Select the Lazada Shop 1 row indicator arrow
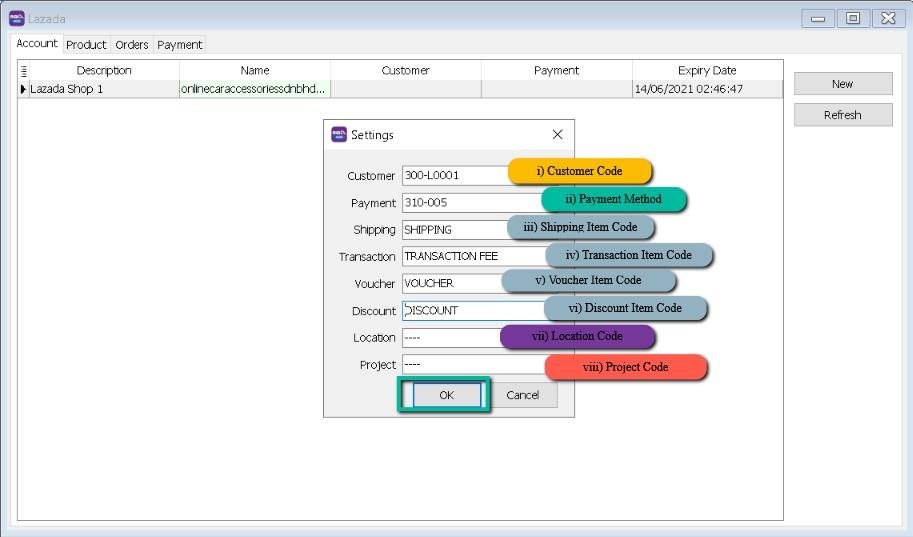The image size is (913, 537). [x=24, y=89]
